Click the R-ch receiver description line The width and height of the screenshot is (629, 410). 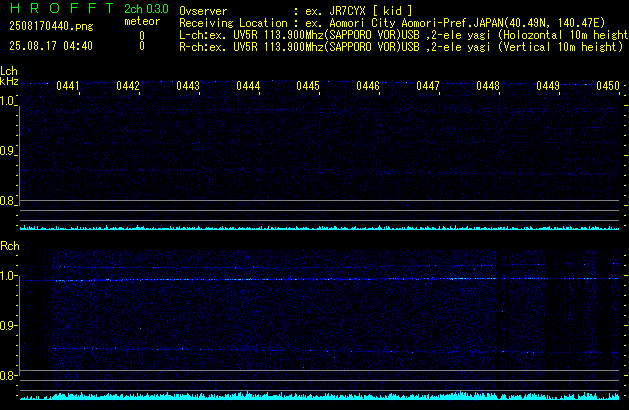click(401, 47)
